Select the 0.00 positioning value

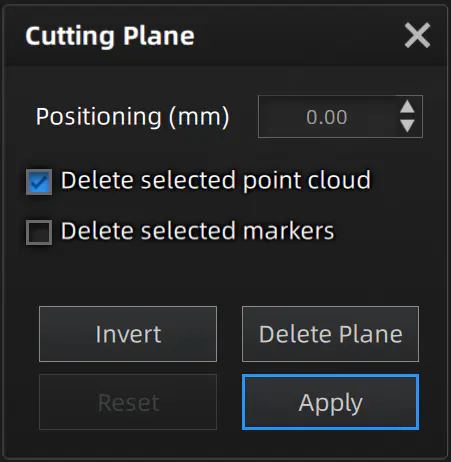(327, 117)
